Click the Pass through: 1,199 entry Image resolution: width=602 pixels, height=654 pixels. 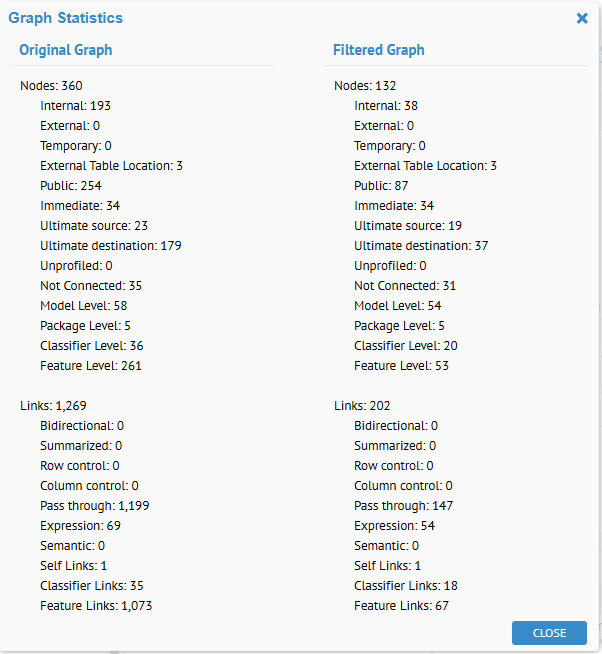95,506
